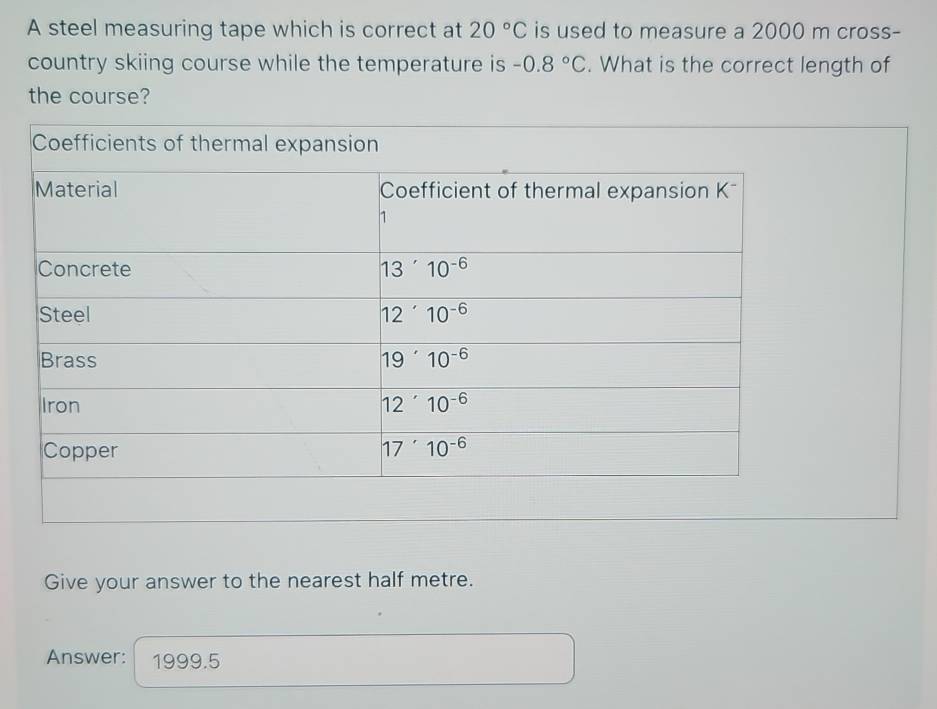Viewport: 937px width, 709px height.
Task: Click the Material column header
Action: (76, 191)
